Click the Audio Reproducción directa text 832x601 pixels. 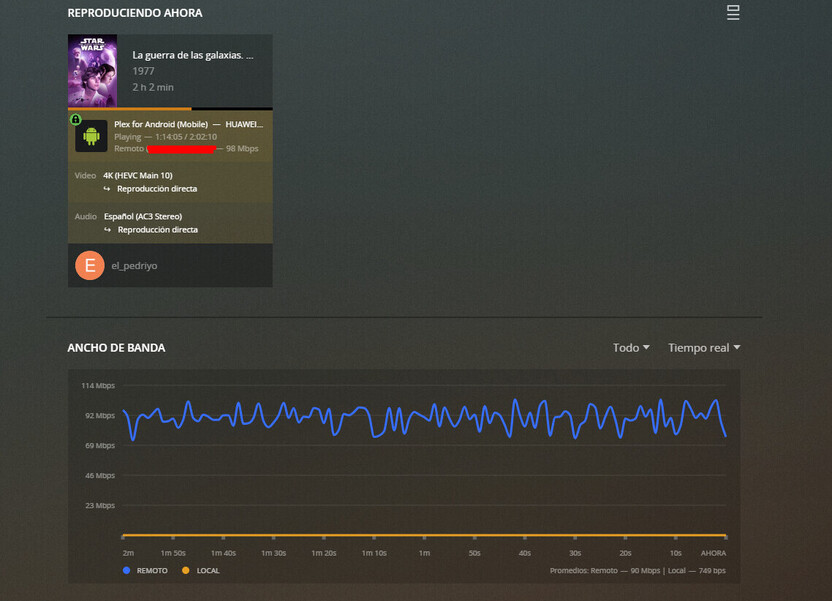click(158, 230)
